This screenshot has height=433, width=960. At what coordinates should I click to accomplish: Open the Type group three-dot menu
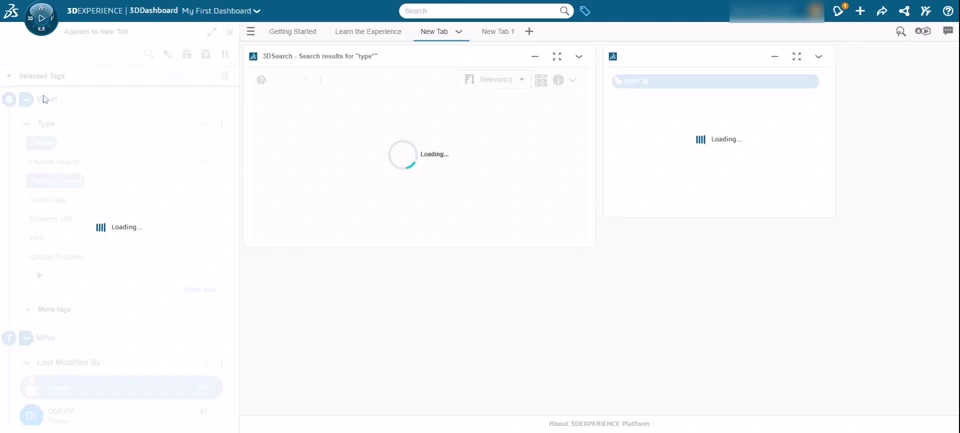[x=222, y=124]
